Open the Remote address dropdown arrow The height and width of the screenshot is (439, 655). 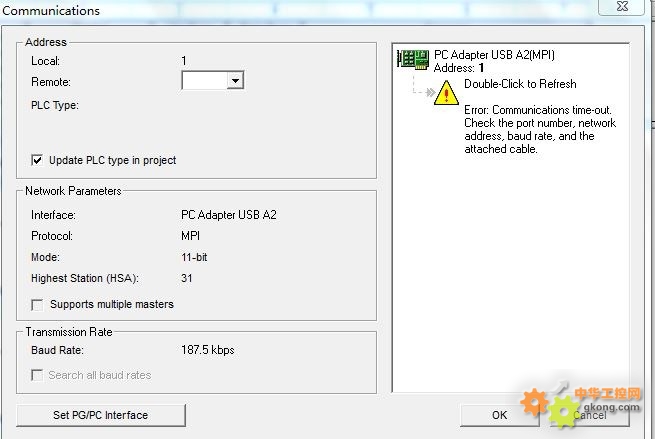point(235,80)
